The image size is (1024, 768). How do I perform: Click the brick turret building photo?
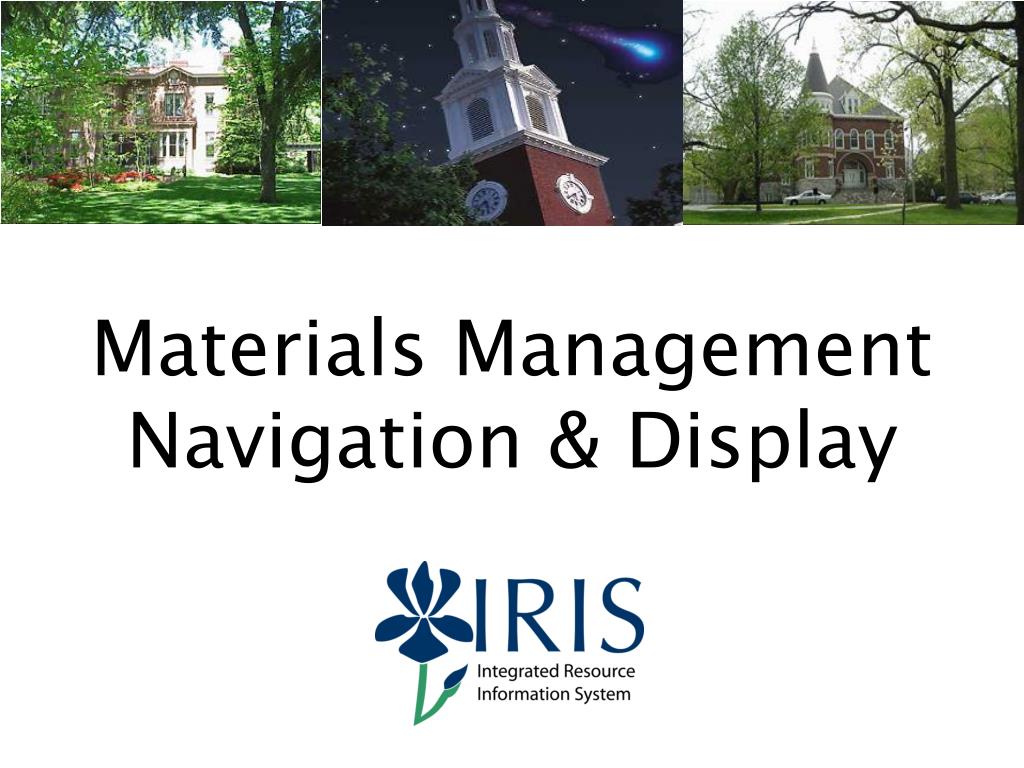[853, 112]
